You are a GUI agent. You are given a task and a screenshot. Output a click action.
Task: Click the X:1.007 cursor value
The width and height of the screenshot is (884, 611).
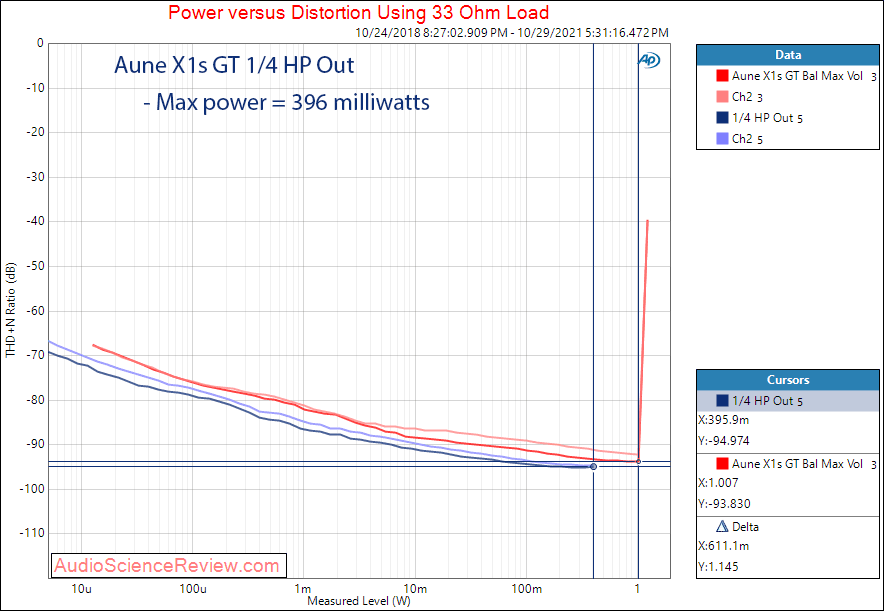pyautogui.click(x=718, y=483)
